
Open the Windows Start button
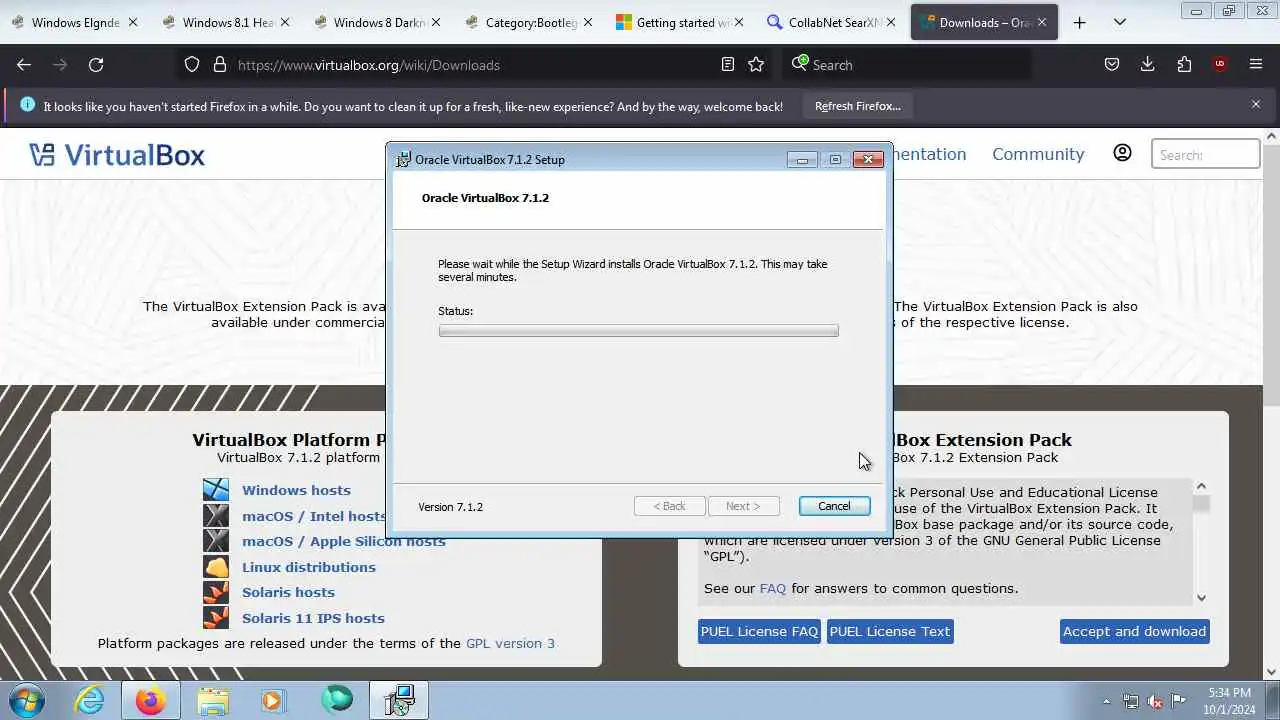point(27,700)
